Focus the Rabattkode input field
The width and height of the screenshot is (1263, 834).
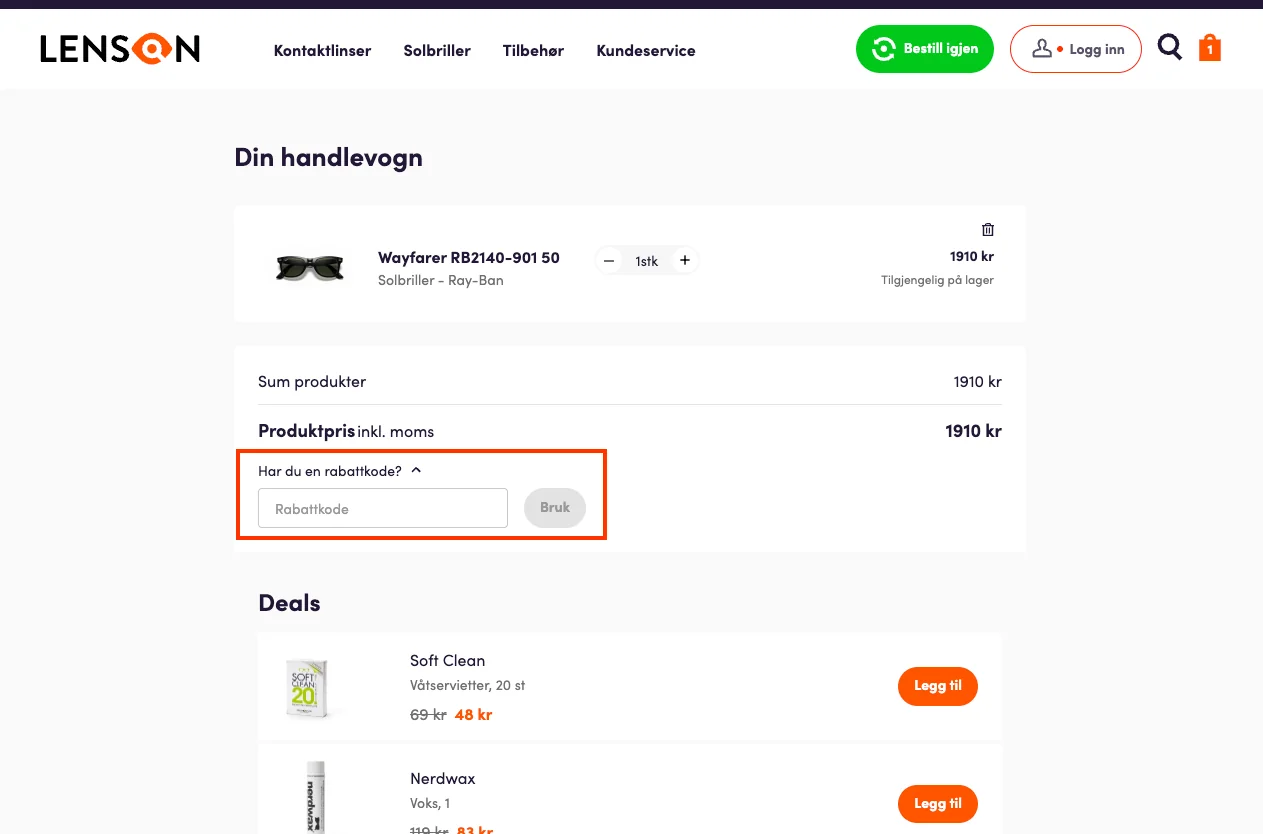click(383, 508)
